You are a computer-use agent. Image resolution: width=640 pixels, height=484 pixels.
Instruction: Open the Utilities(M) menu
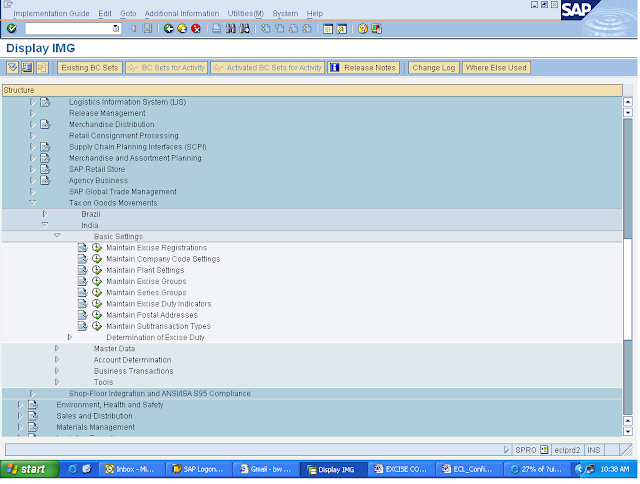point(246,13)
